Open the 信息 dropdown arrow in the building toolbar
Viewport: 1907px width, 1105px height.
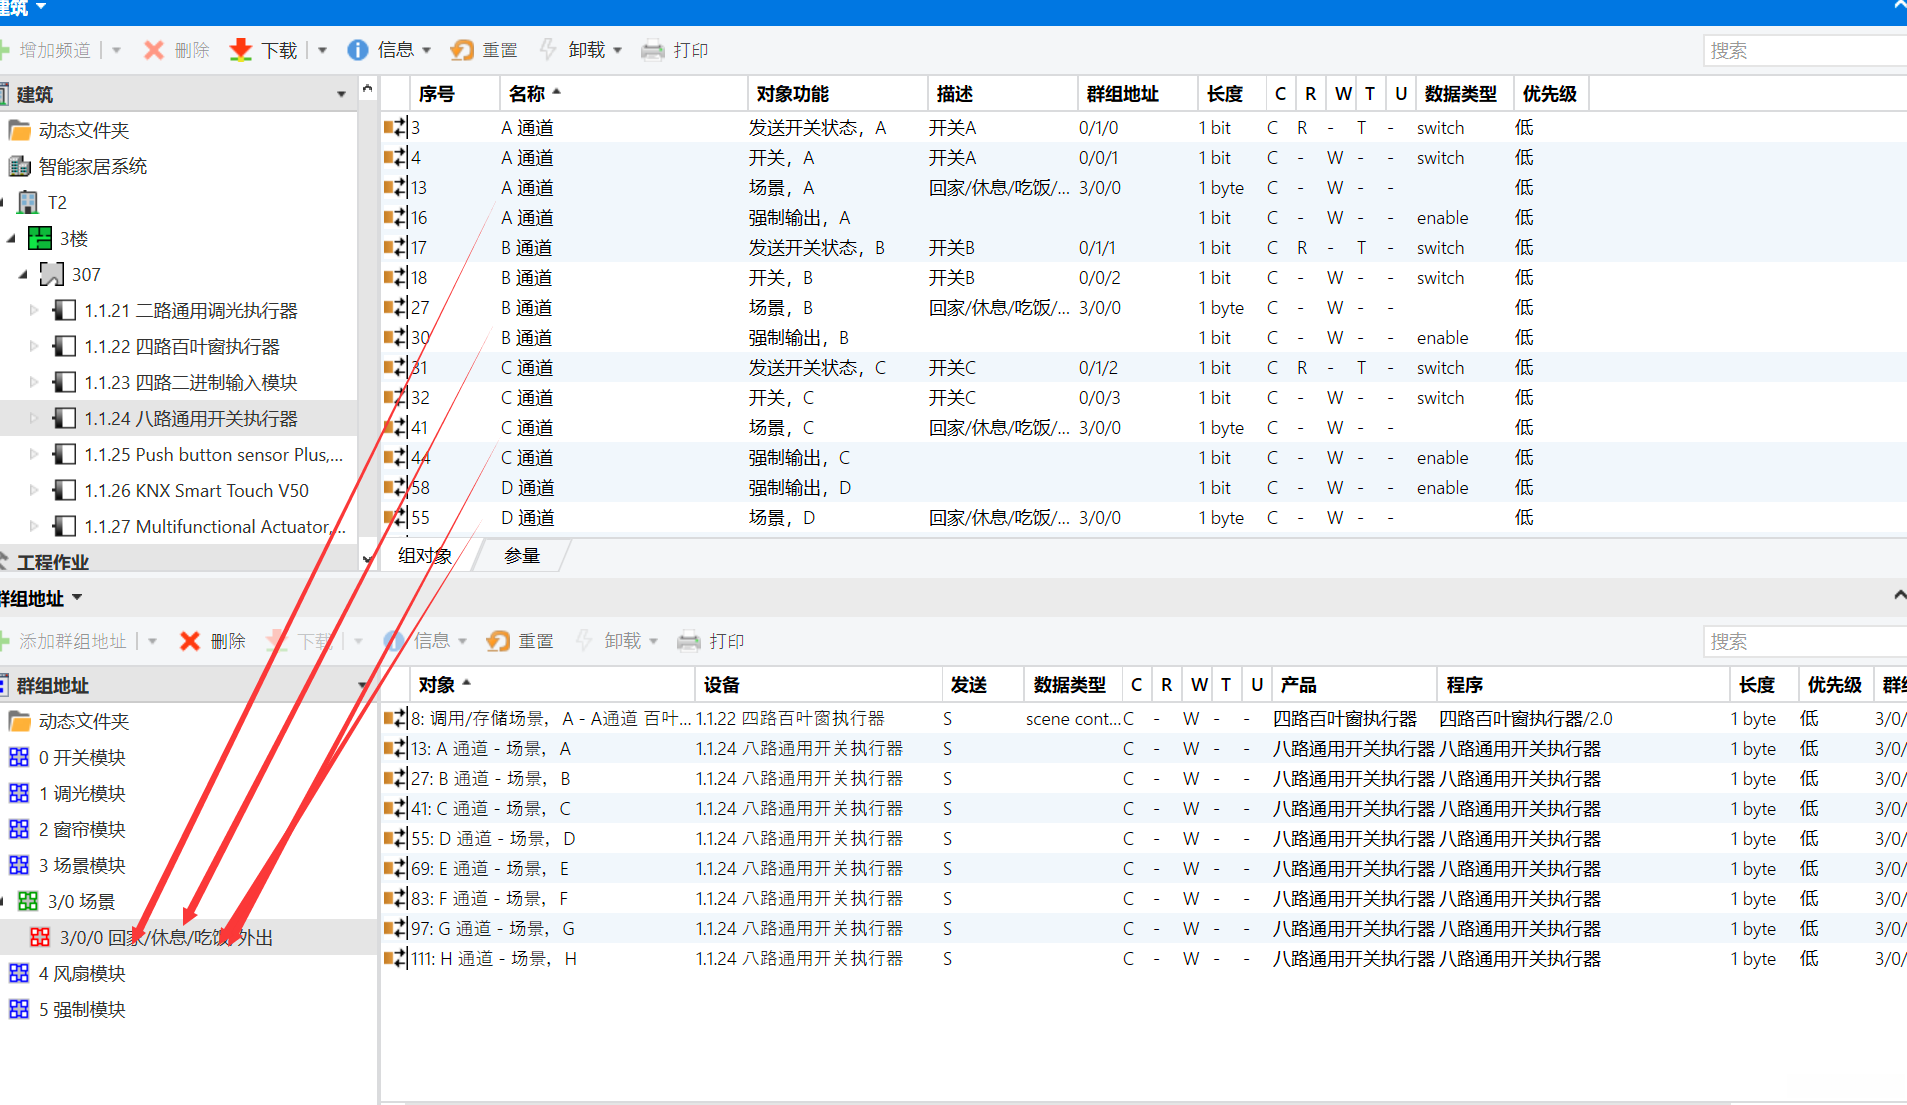point(427,50)
